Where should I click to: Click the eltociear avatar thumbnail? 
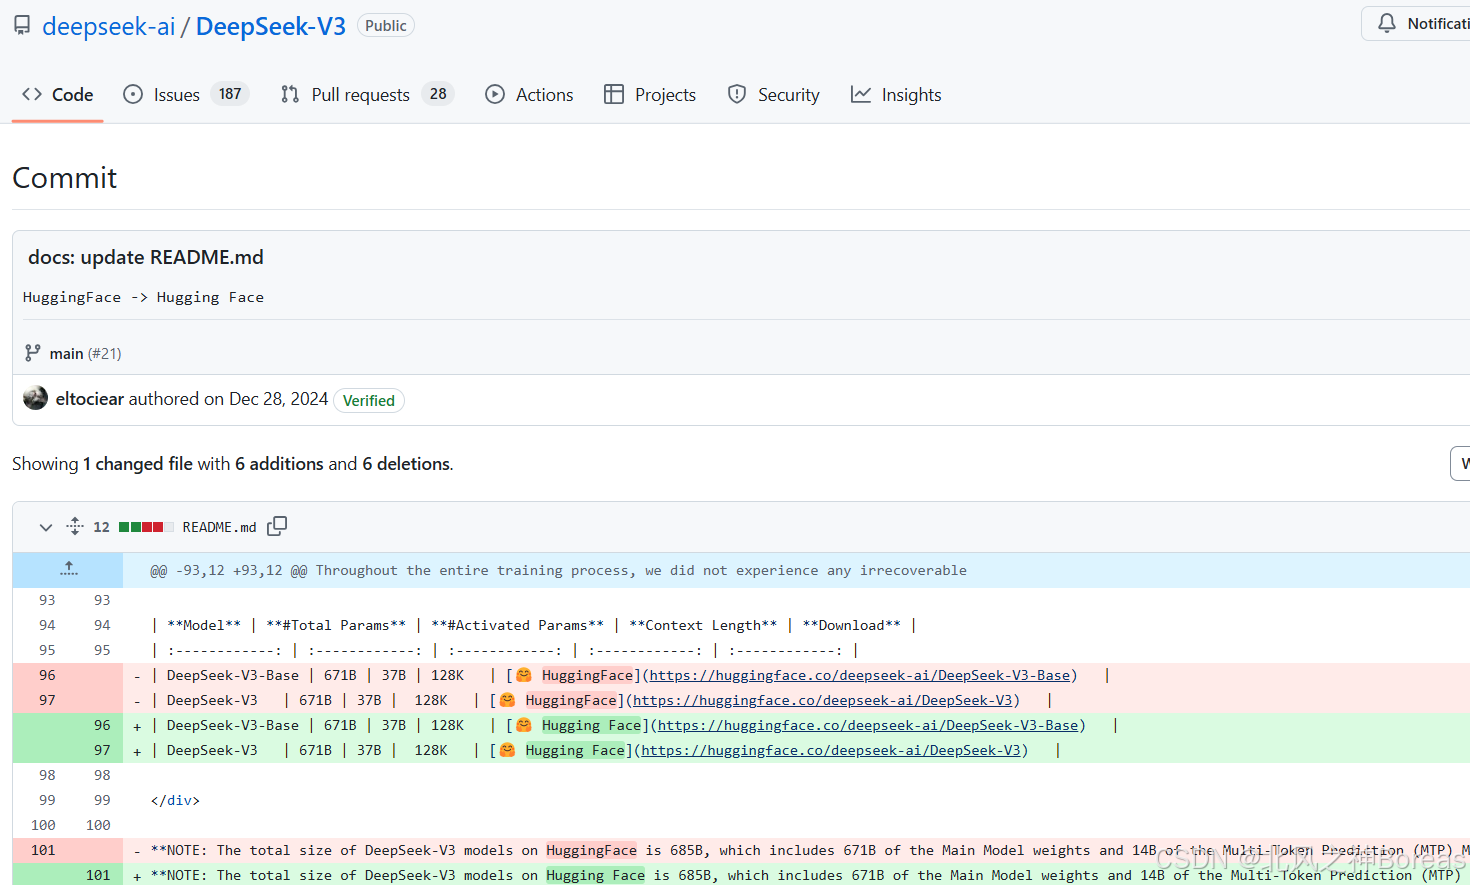click(x=35, y=397)
